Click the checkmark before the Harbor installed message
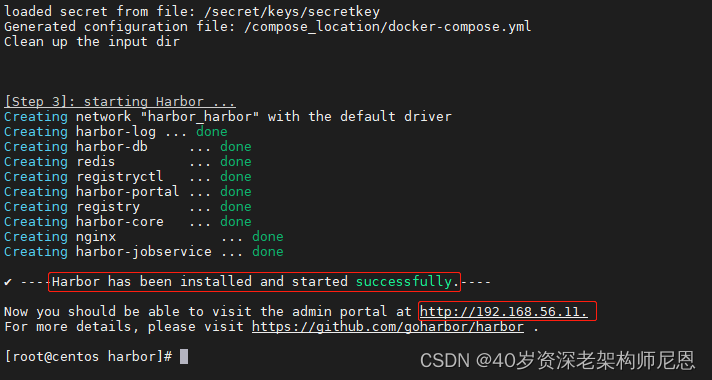The image size is (712, 380). (x=8, y=282)
